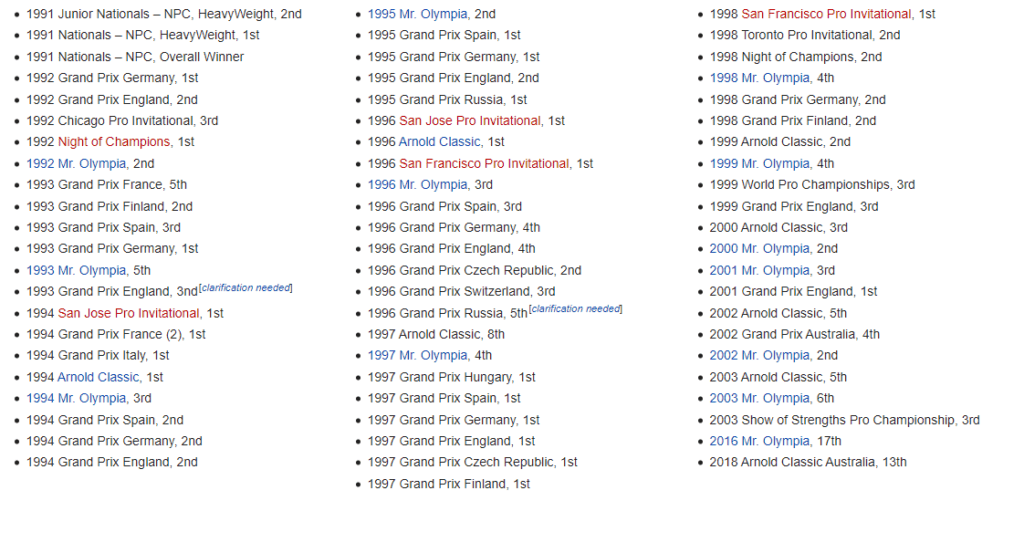Click '1995 Grand Prix Russia, 1st' entry
The image size is (1024, 553).
point(447,99)
